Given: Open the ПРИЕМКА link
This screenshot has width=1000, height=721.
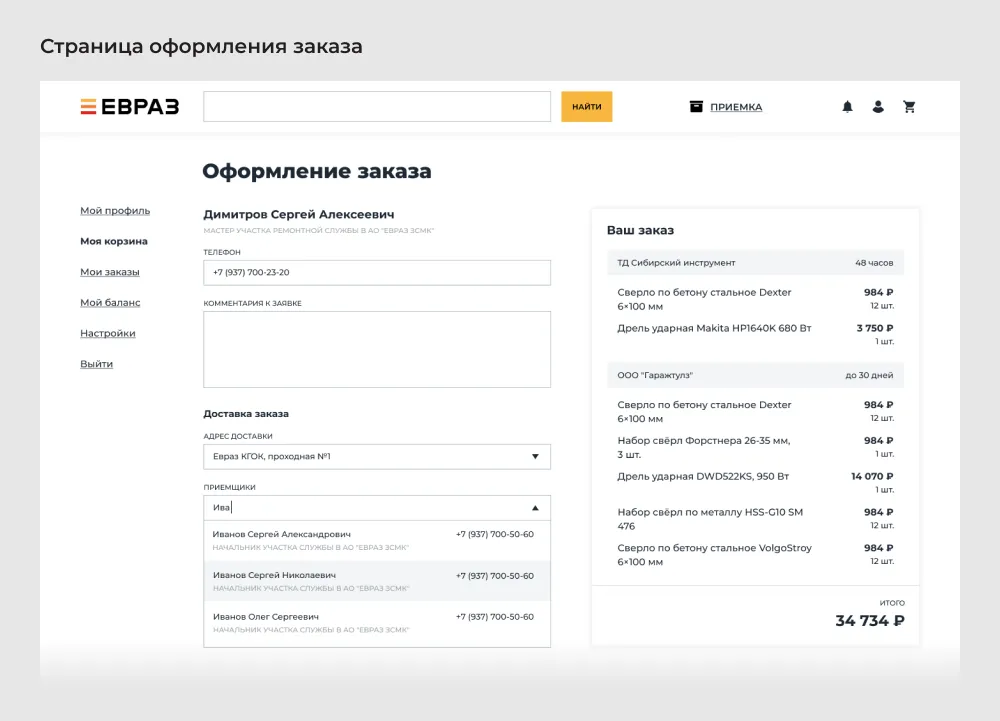Looking at the screenshot, I should click(x=734, y=106).
